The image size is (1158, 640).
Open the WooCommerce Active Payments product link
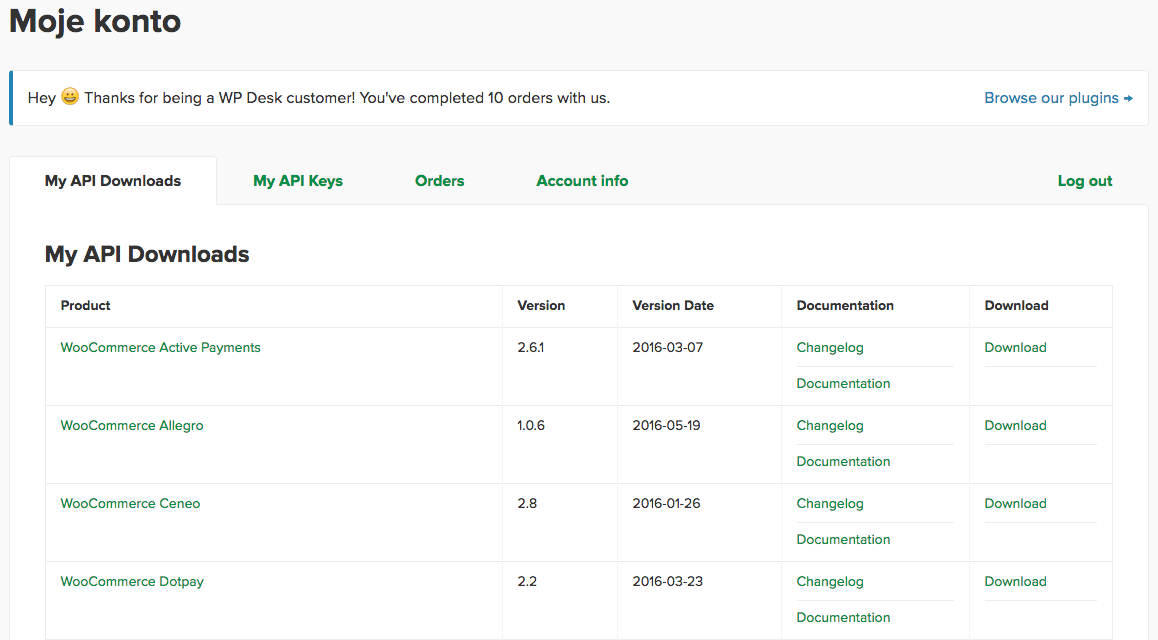tap(160, 348)
